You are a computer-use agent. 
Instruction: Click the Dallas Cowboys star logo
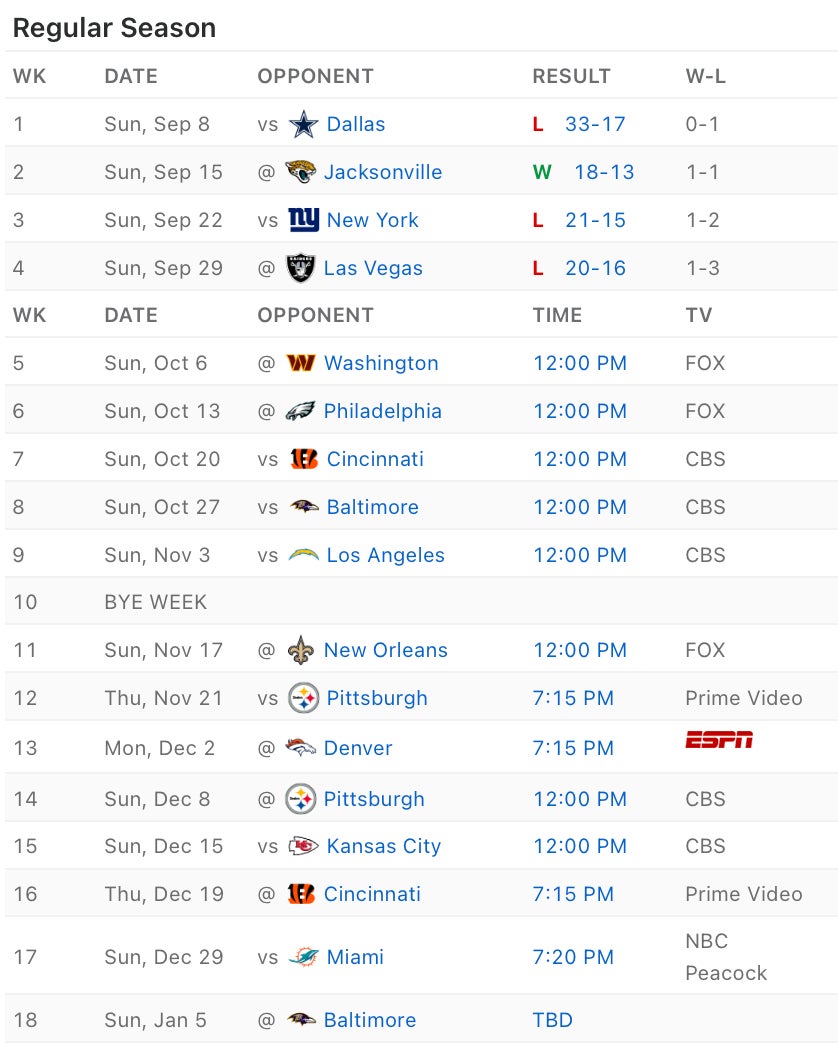[303, 125]
